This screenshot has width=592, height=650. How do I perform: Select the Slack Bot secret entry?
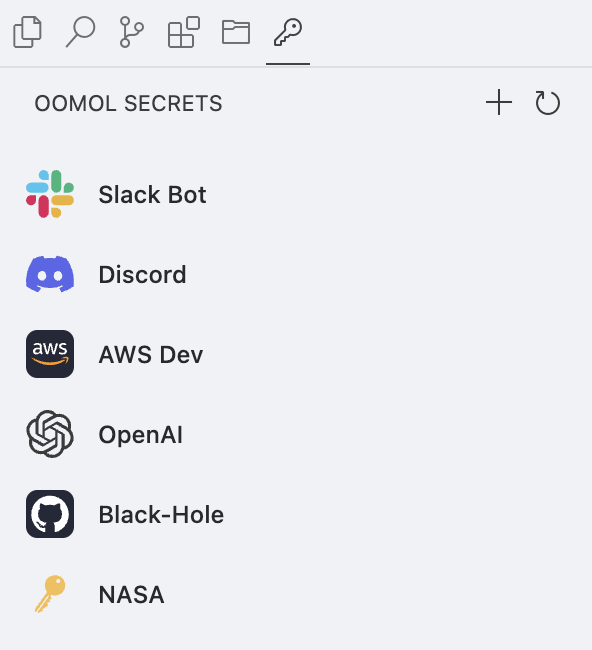tap(296, 194)
